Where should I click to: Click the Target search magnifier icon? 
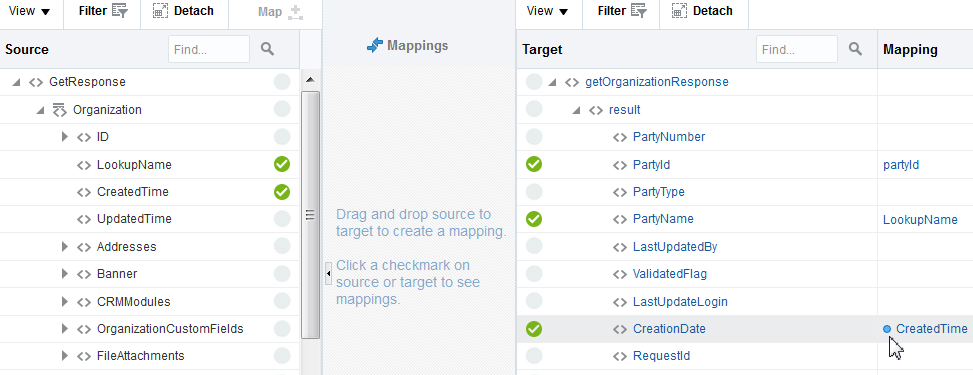(856, 49)
